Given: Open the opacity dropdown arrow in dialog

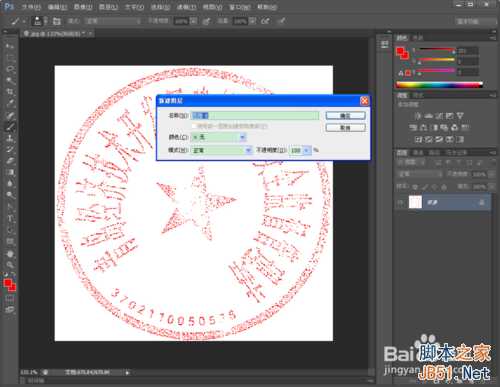Looking at the screenshot, I should 307,150.
